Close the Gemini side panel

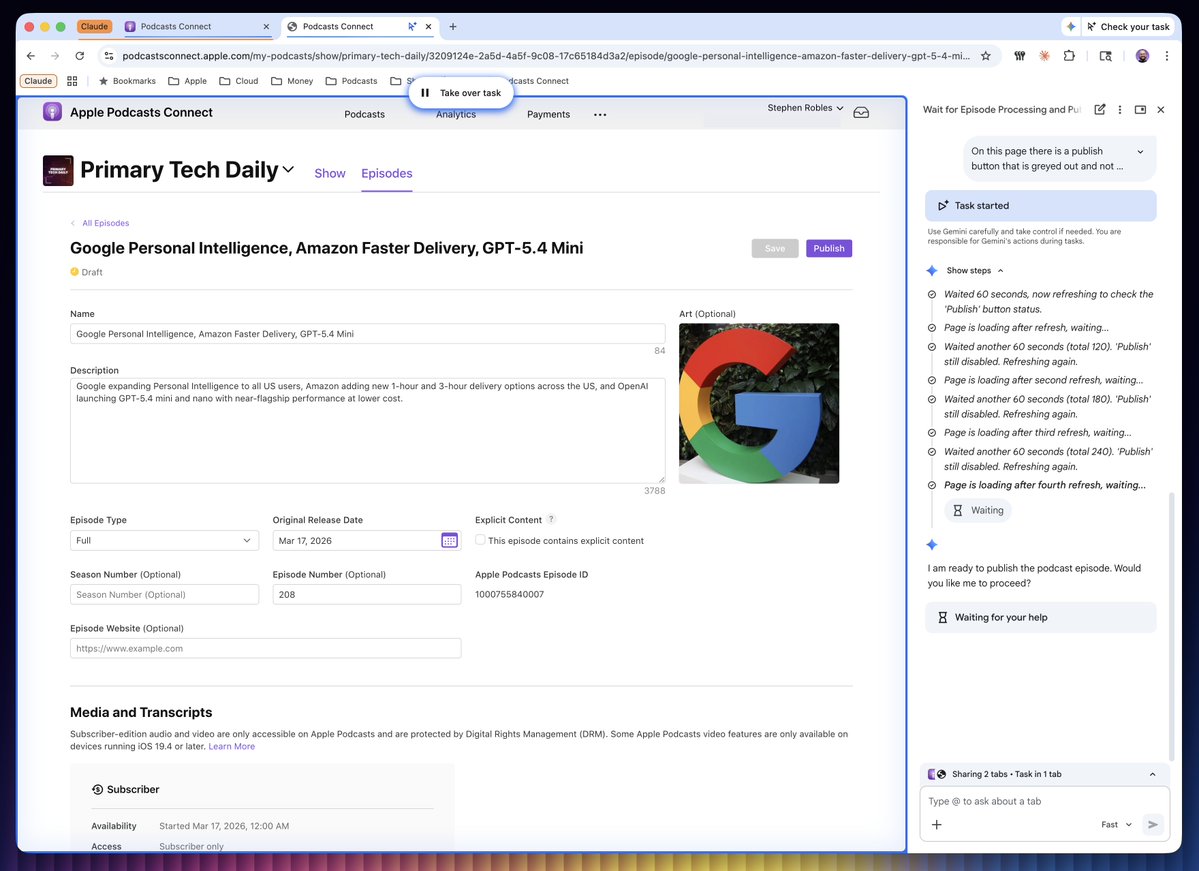1161,109
